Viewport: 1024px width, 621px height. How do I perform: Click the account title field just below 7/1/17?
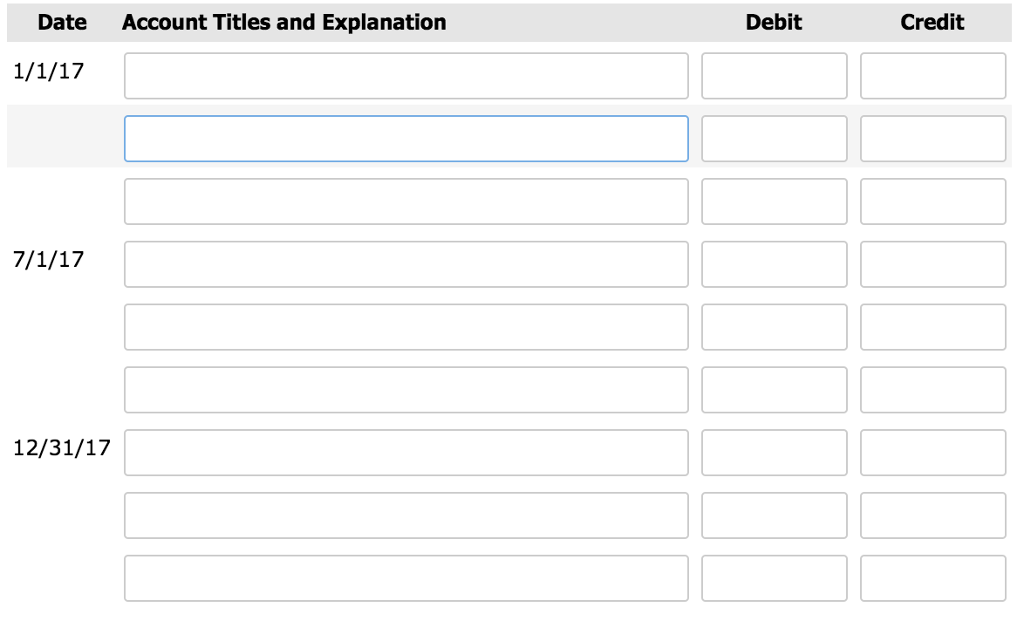[x=406, y=327]
